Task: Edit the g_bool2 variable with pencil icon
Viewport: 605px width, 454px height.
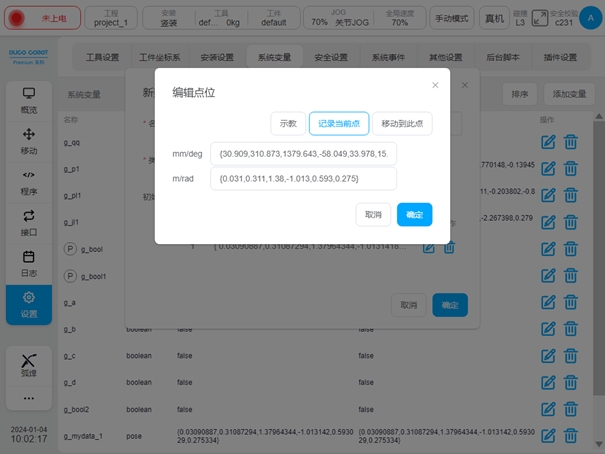Action: [x=548, y=408]
